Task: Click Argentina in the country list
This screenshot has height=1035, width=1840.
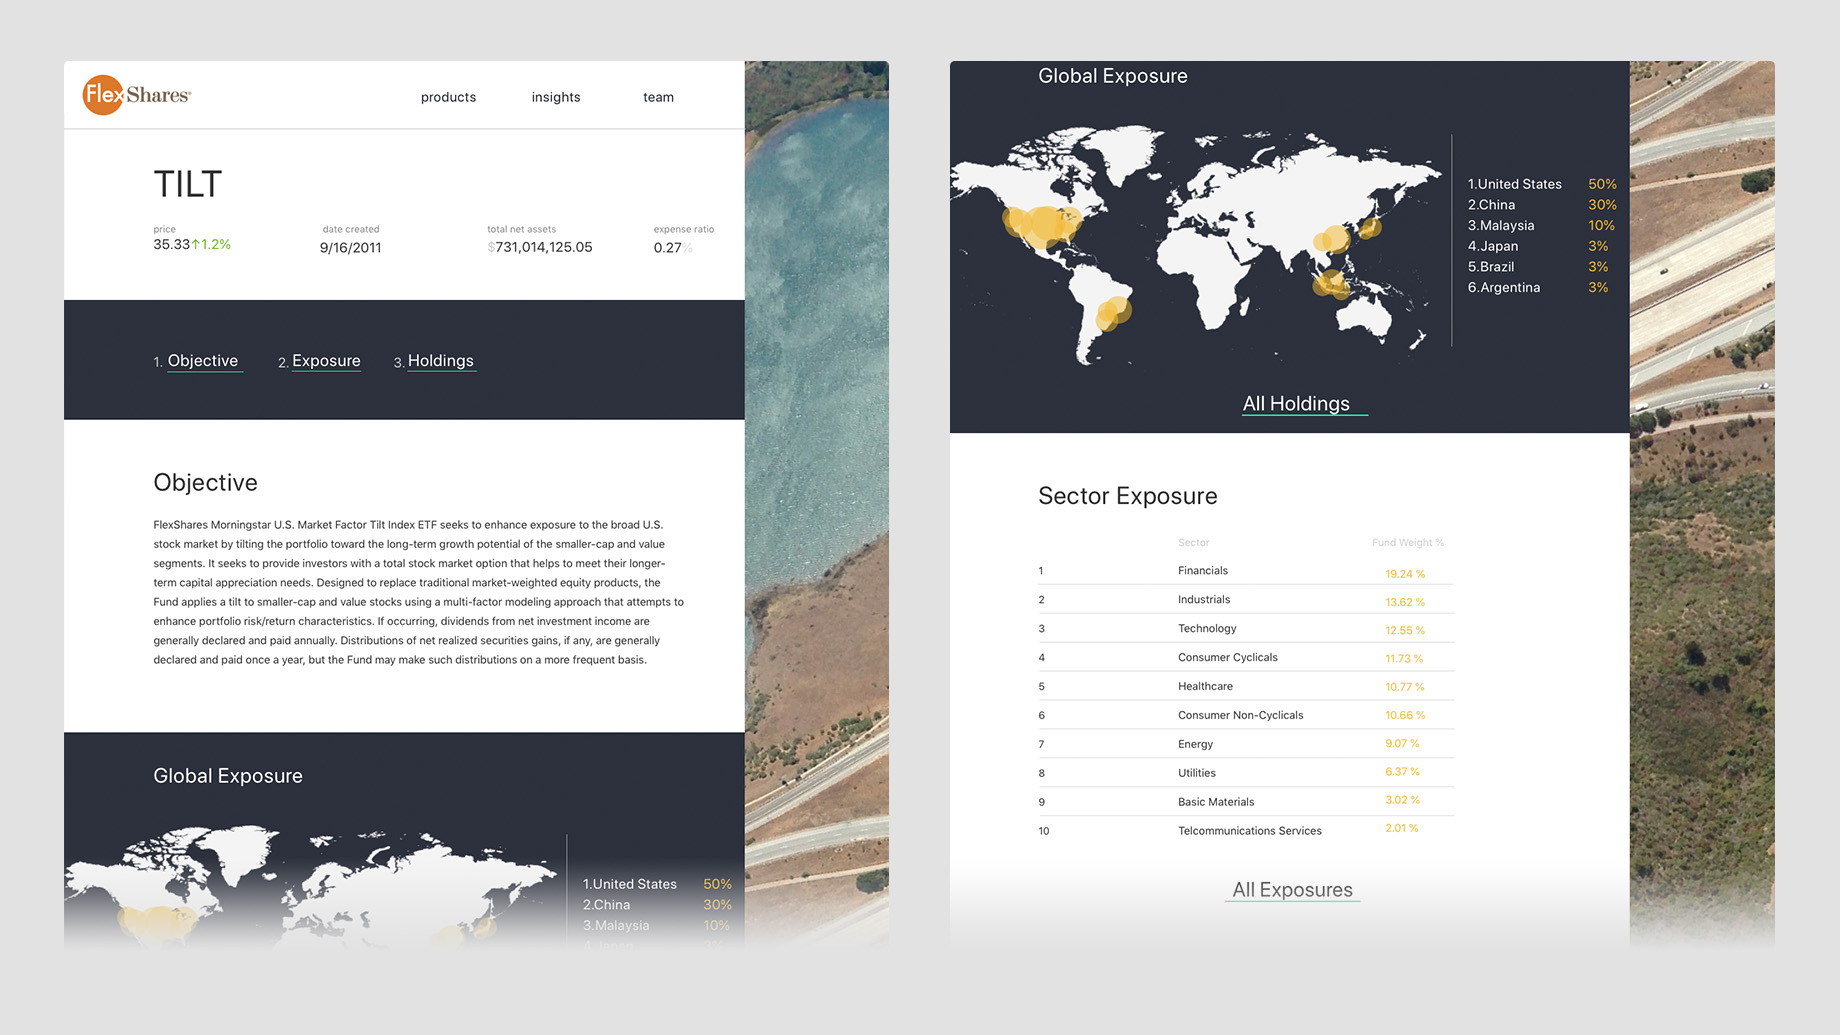Action: (x=1509, y=288)
